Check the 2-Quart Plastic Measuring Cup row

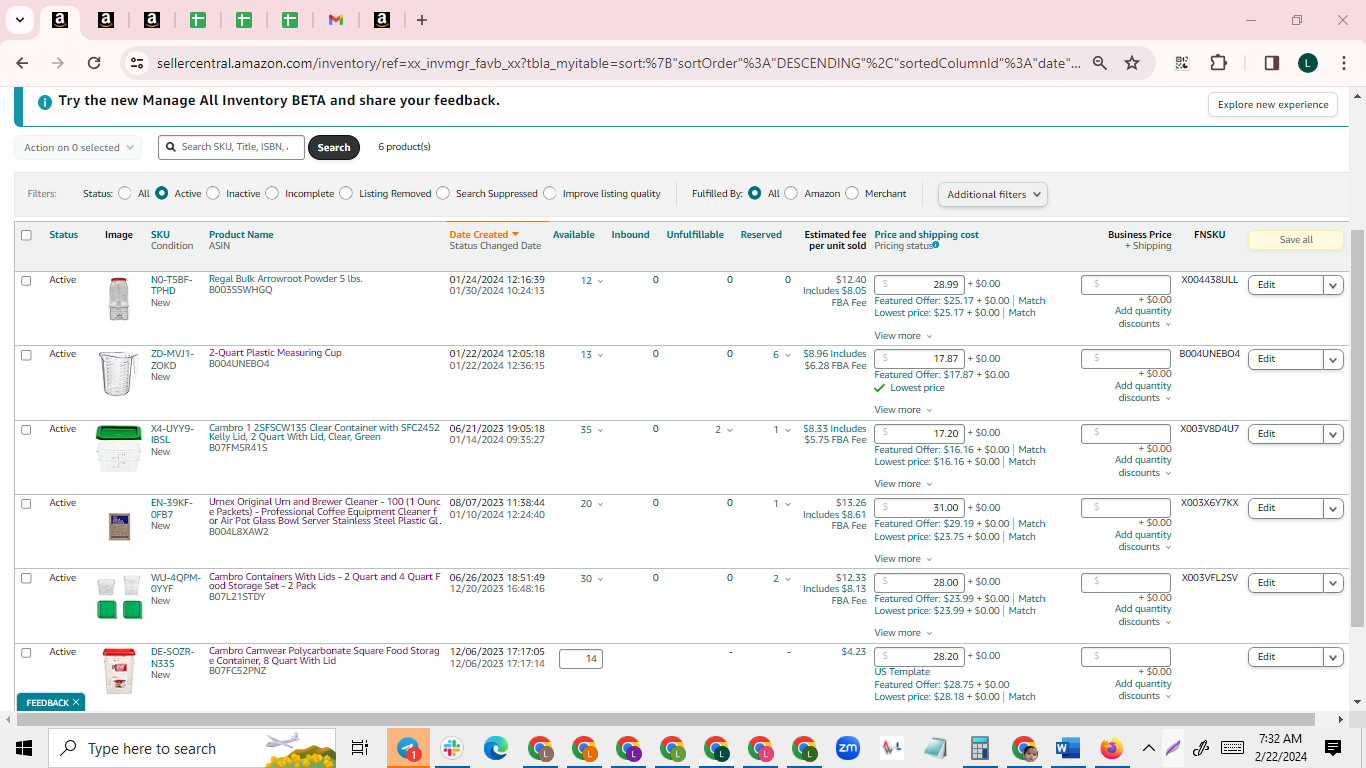point(26,355)
